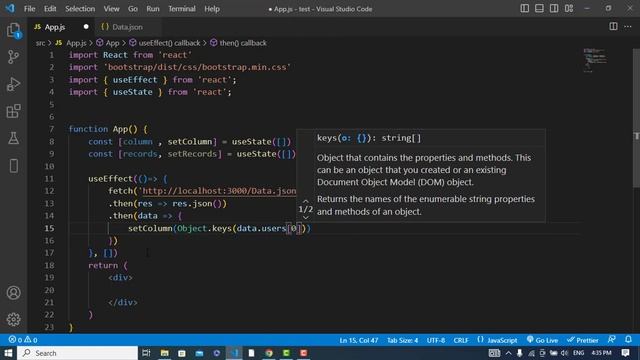
Task: Click the unsaved dot on App.js tab
Action: point(86,27)
